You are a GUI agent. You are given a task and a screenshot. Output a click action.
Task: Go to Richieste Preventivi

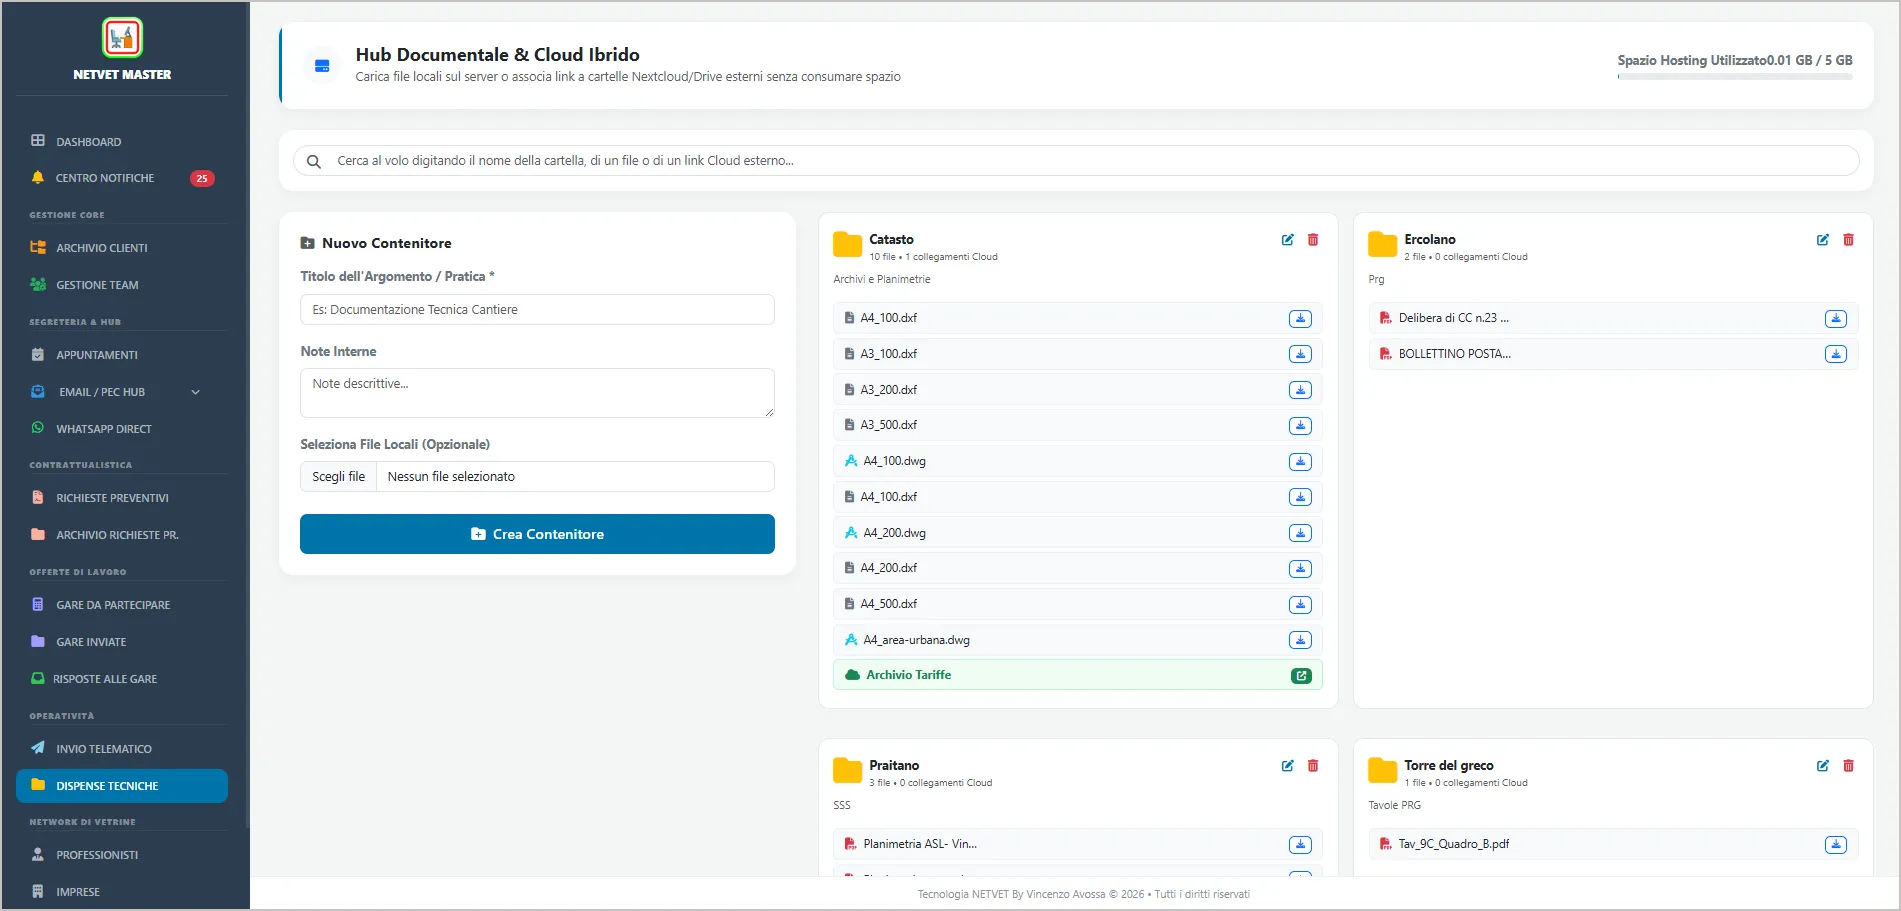122,498
